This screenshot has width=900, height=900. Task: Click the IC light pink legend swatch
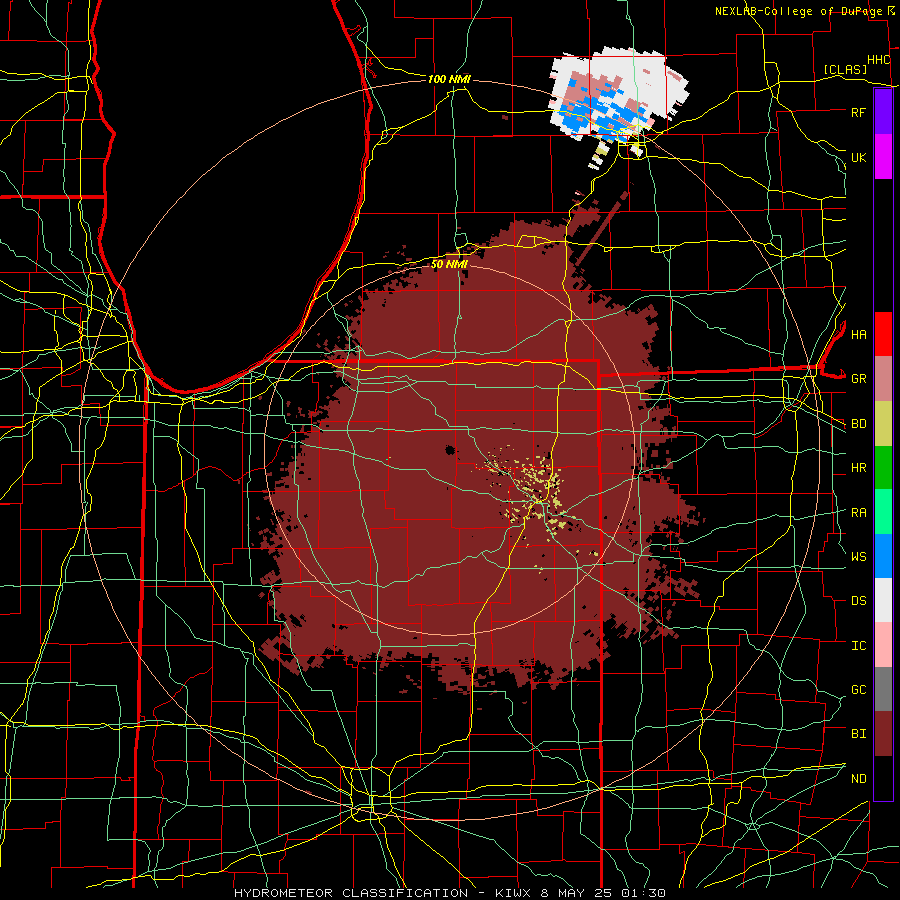pos(883,645)
